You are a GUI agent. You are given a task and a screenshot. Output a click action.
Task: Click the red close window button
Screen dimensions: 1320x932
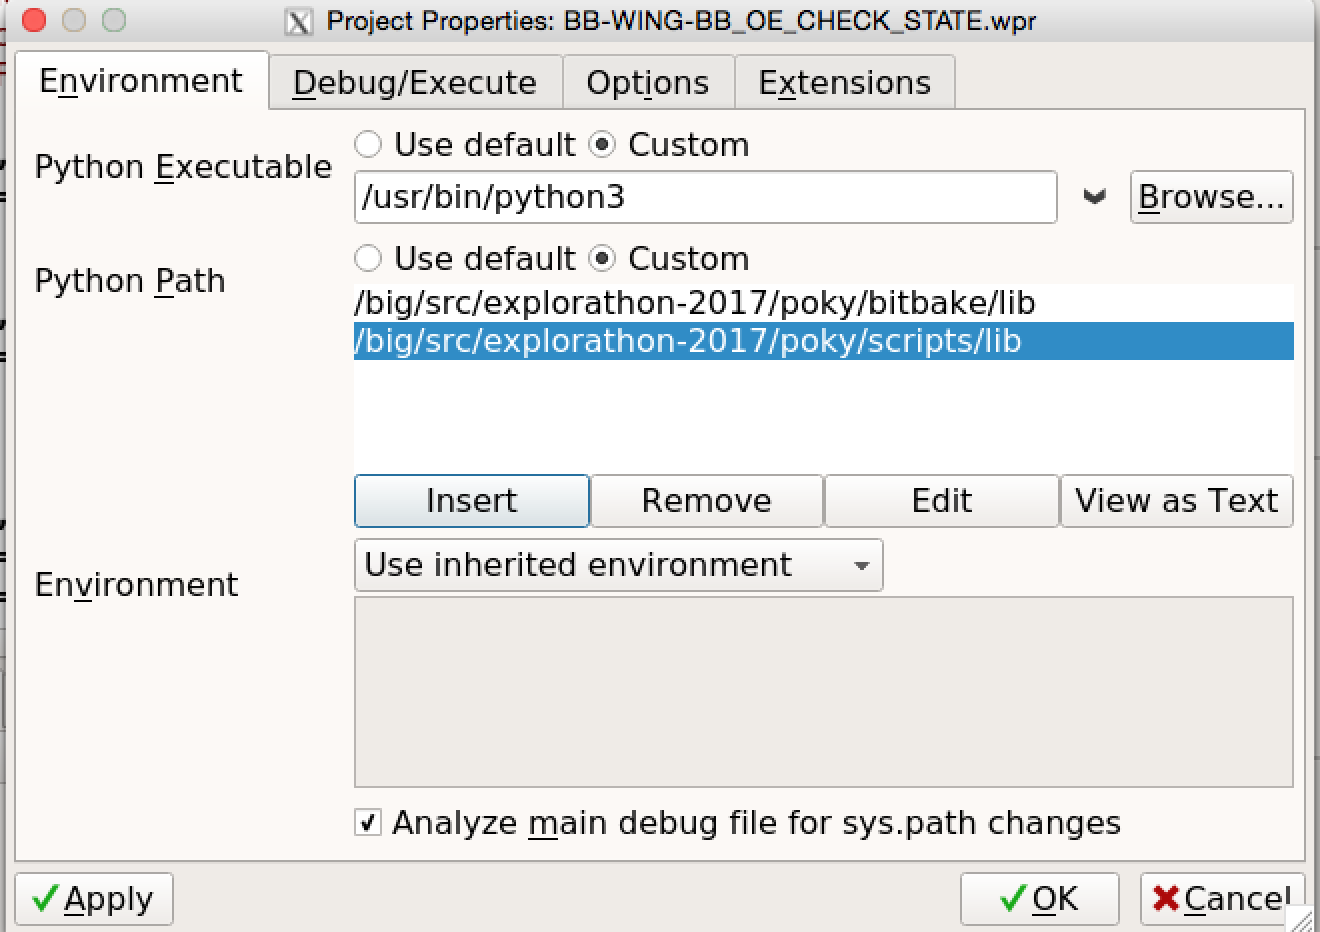click(x=33, y=20)
